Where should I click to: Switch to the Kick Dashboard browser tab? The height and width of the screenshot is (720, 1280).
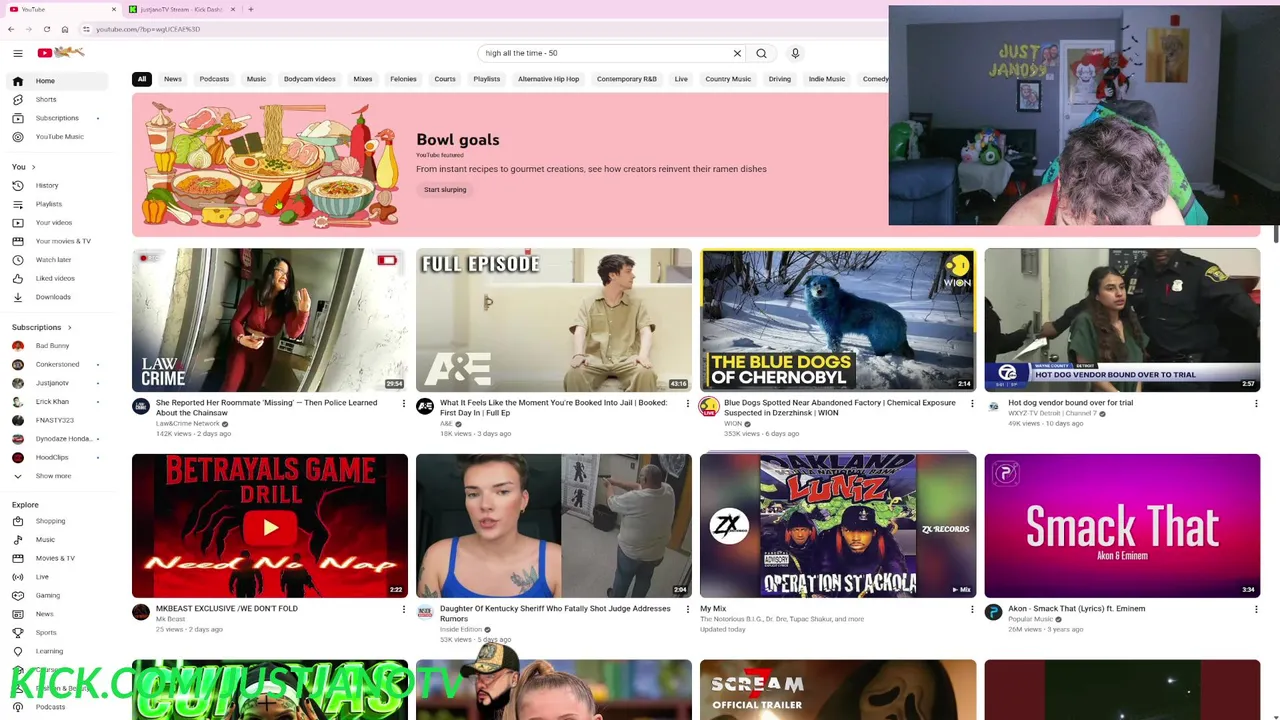click(x=182, y=9)
